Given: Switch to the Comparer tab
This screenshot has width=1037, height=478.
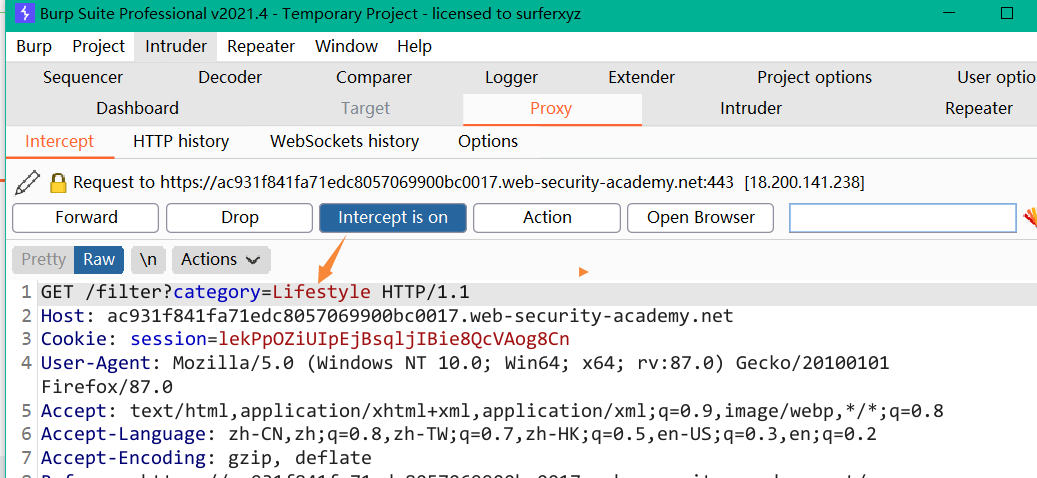Looking at the screenshot, I should [x=374, y=77].
